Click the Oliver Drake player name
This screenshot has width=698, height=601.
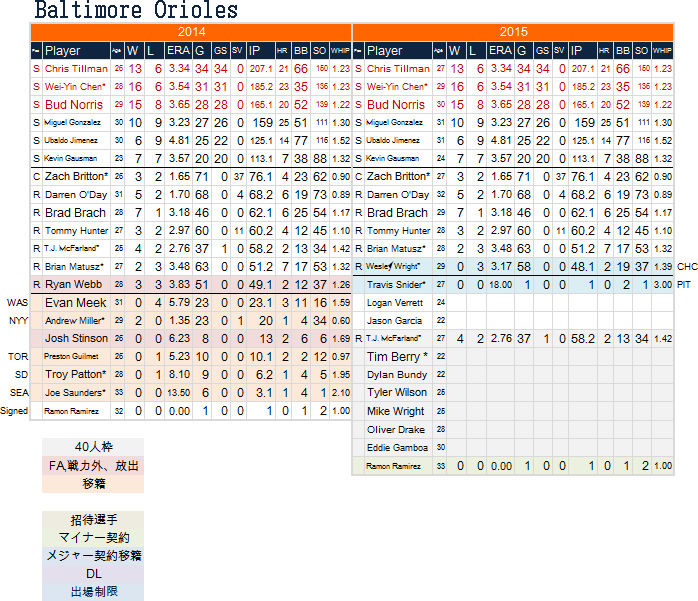[396, 430]
